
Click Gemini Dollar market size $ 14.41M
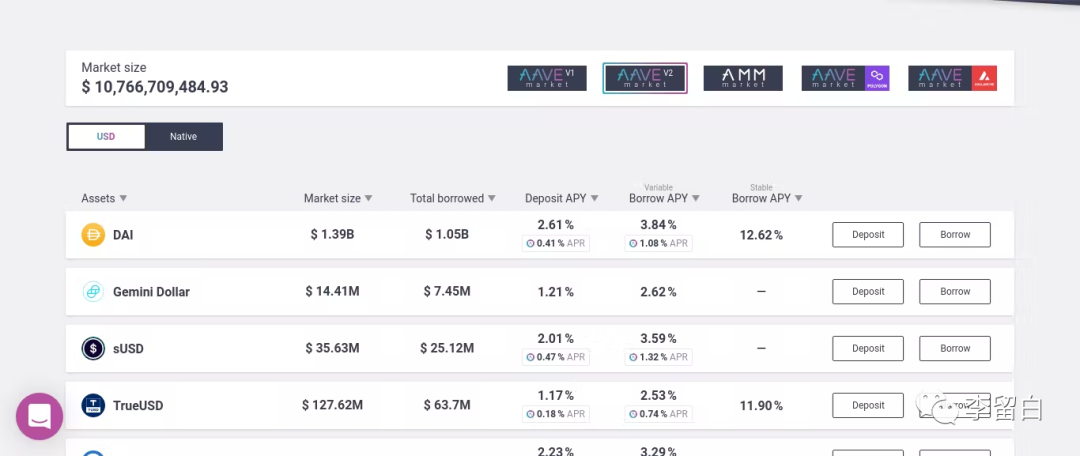[x=333, y=292]
